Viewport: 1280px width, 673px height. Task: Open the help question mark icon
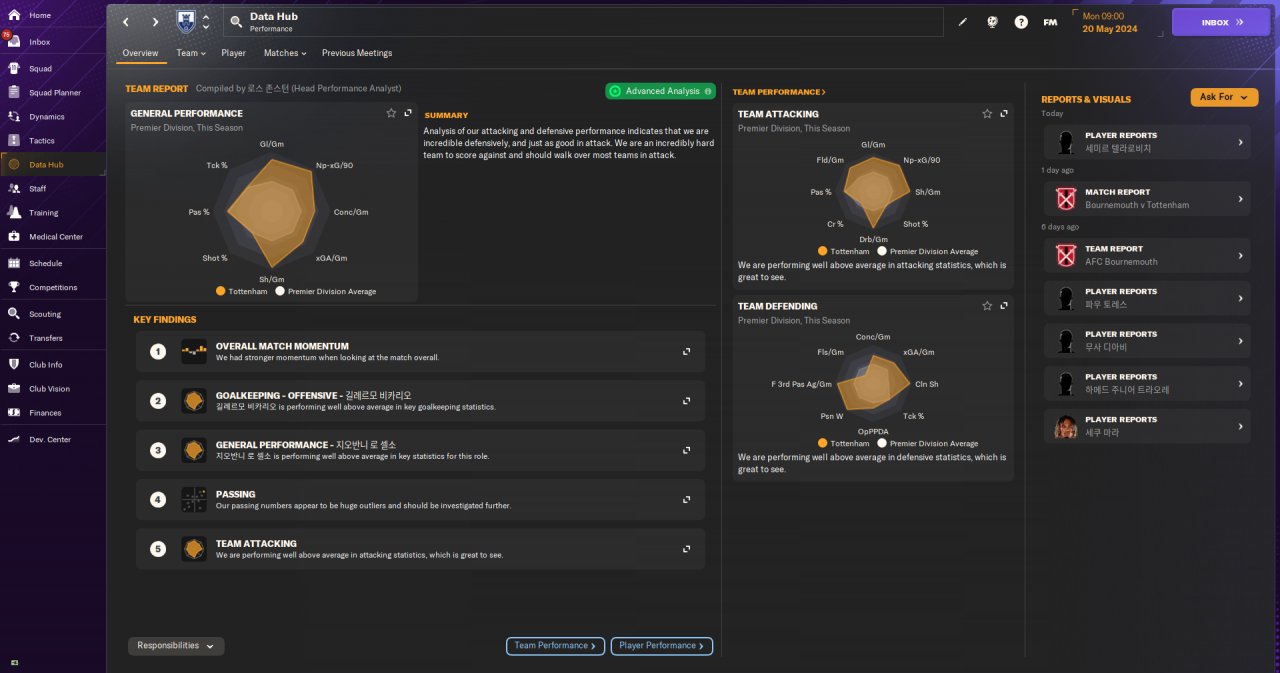pos(1021,22)
